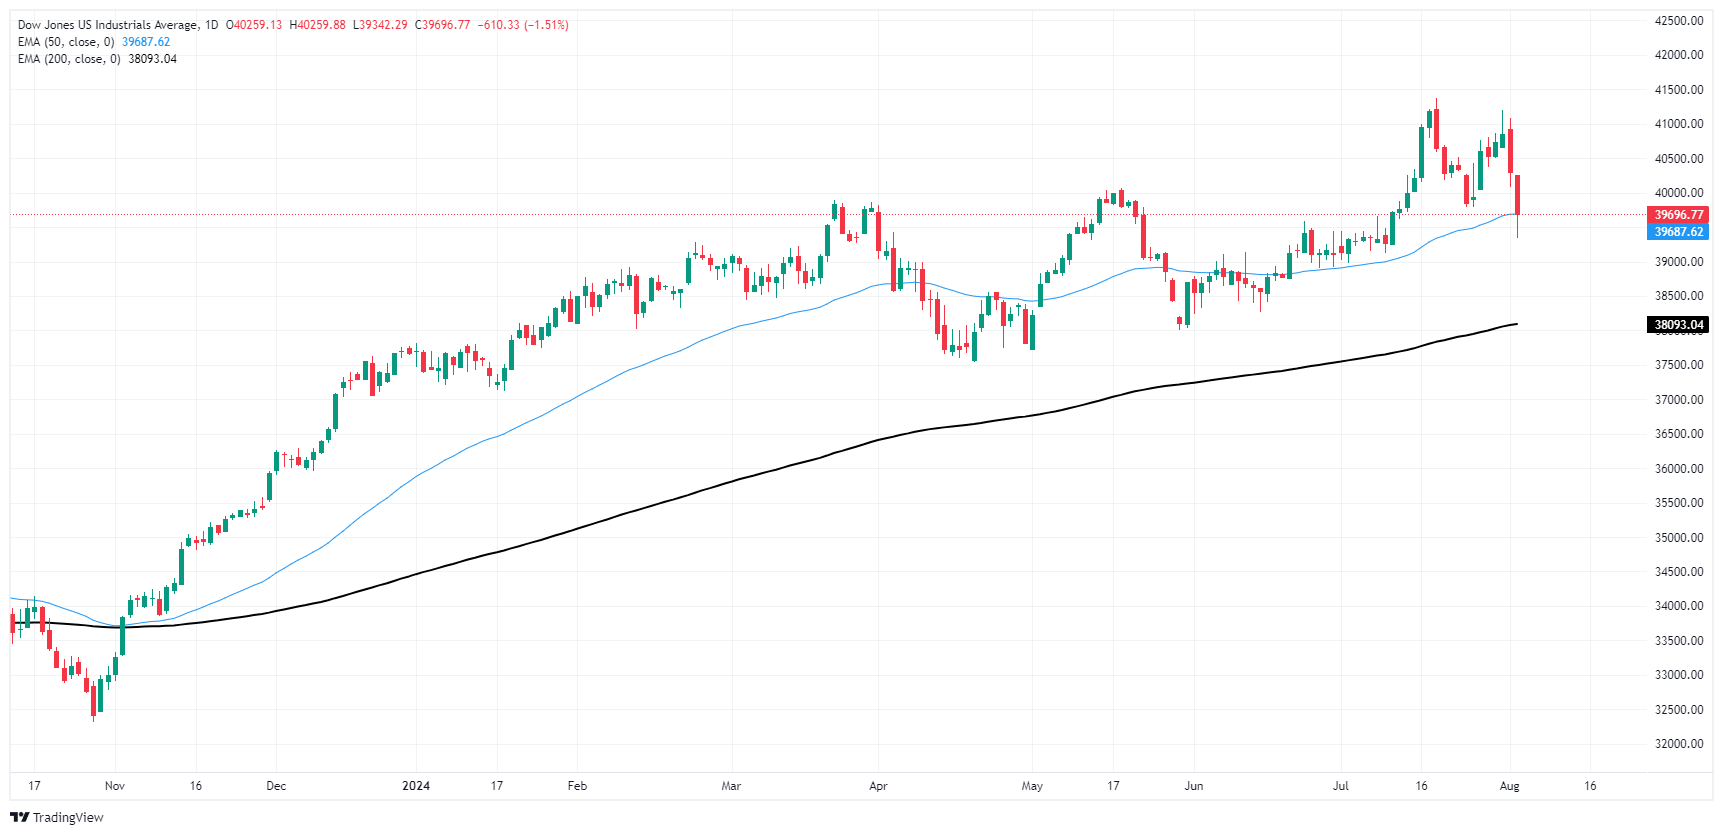Screen dimensions: 1723x835
Task: Click the Nov label on time axis
Action: coord(115,786)
